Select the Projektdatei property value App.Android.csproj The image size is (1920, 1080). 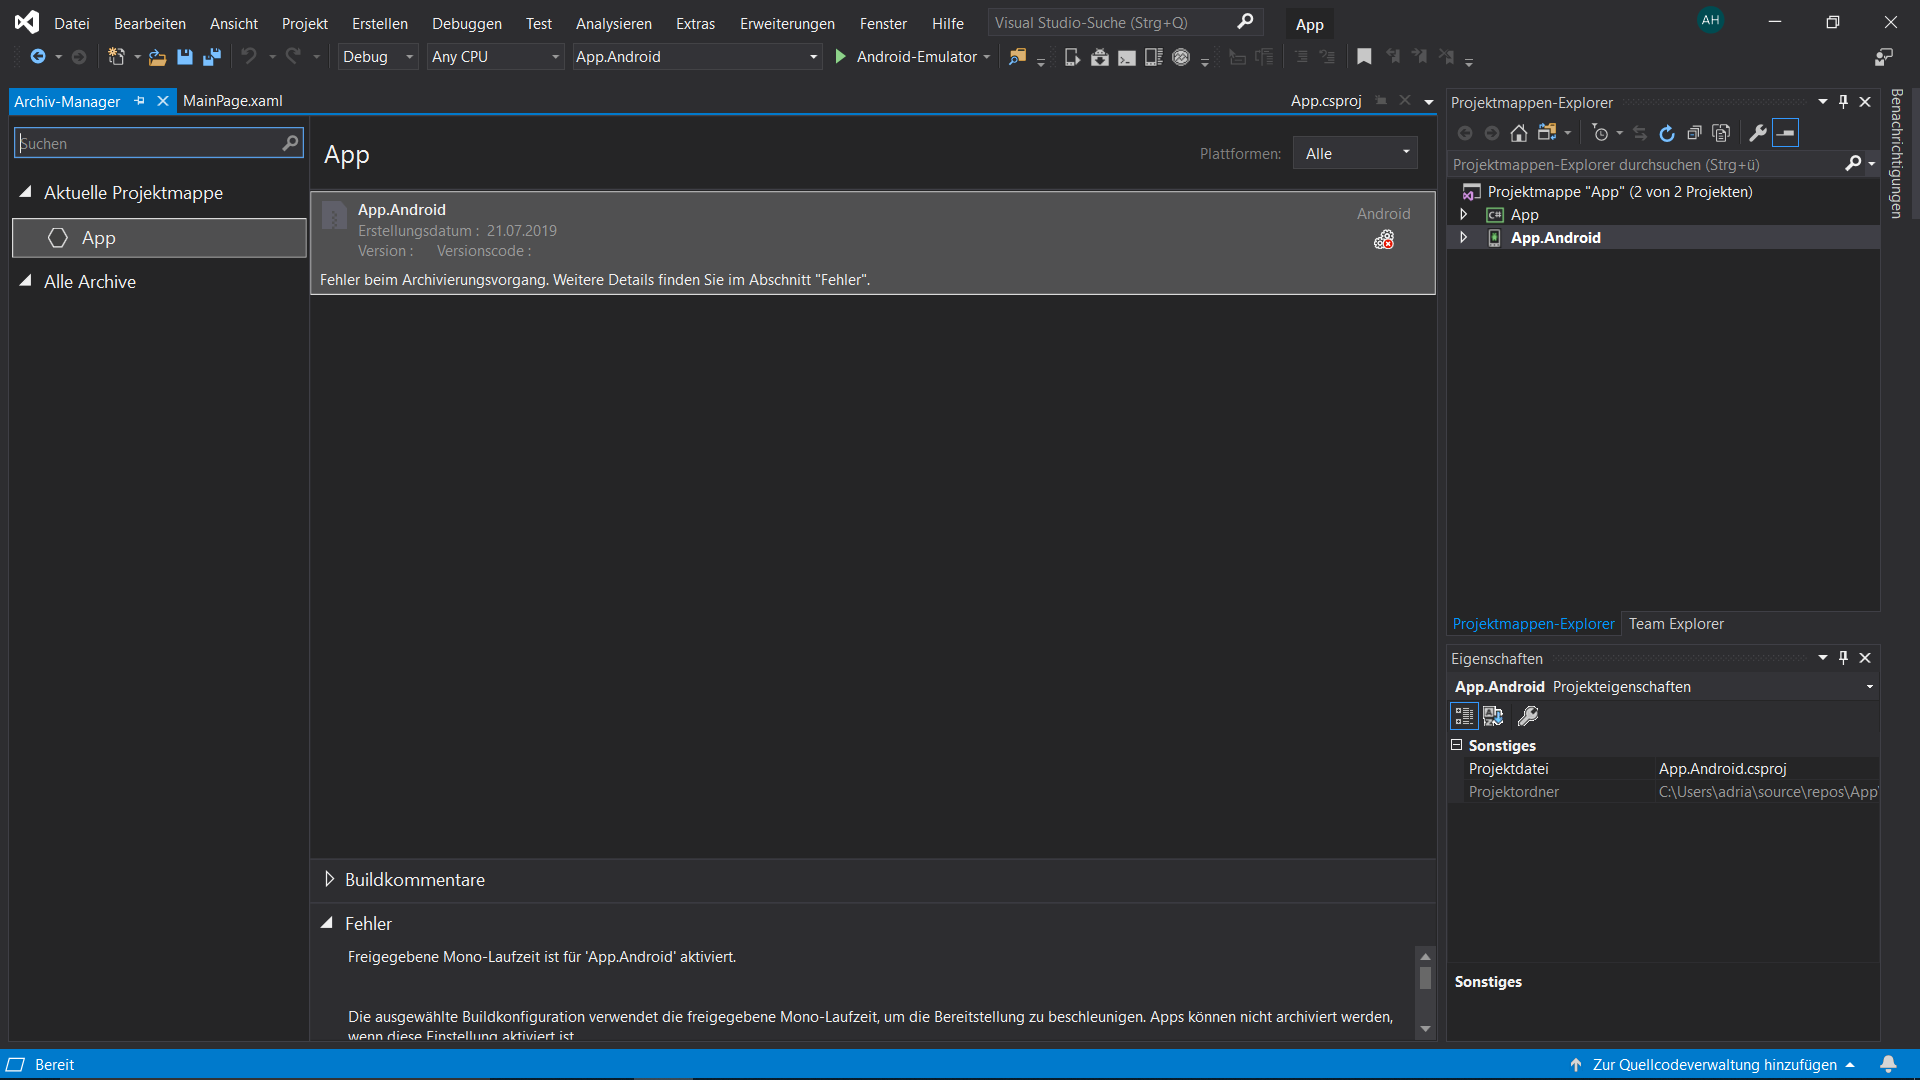point(1768,768)
